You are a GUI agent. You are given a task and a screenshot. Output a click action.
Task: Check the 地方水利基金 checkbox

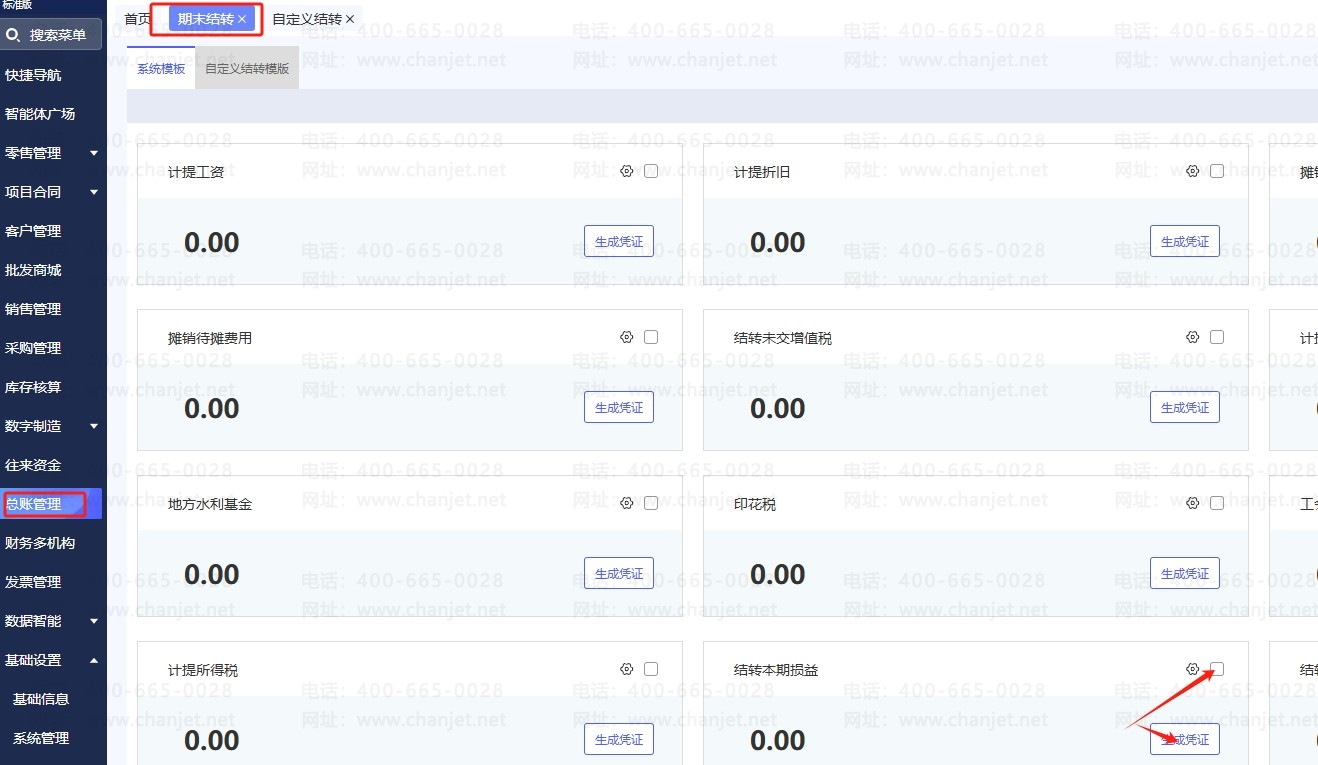651,503
